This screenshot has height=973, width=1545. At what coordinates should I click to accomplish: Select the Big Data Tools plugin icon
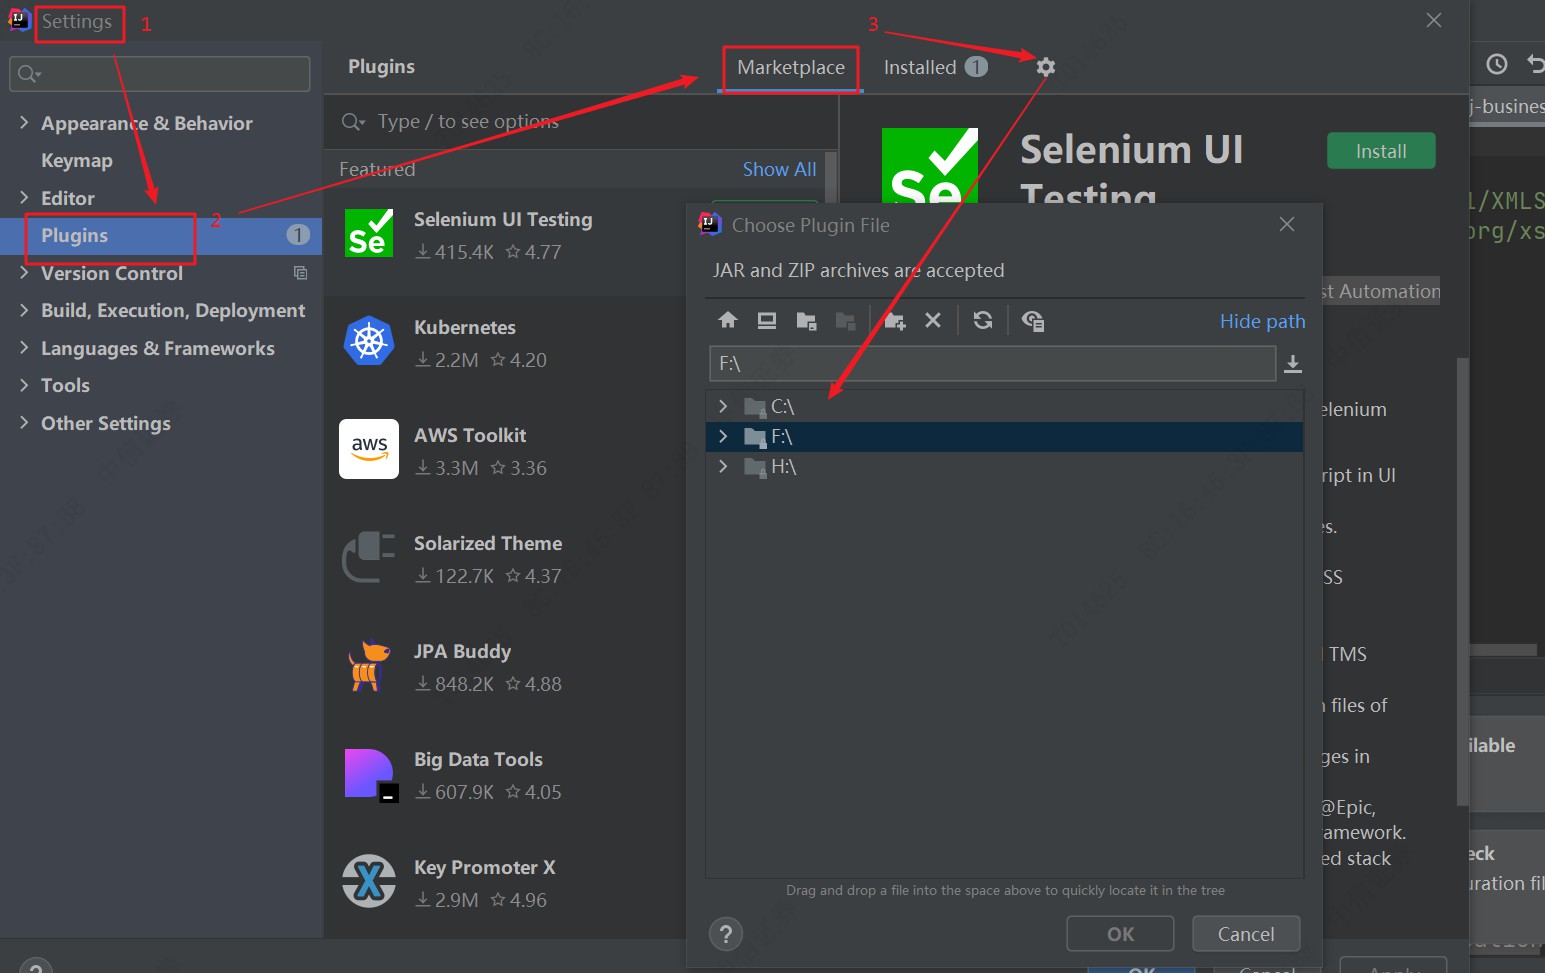click(371, 775)
